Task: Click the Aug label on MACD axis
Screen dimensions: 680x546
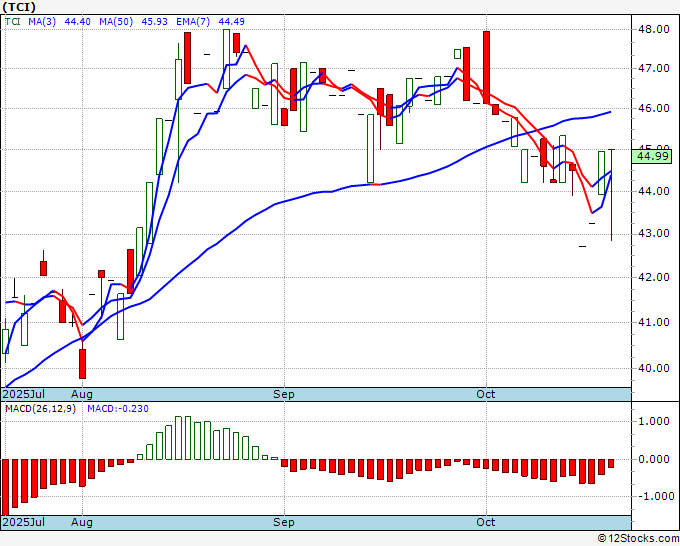Action: point(82,522)
